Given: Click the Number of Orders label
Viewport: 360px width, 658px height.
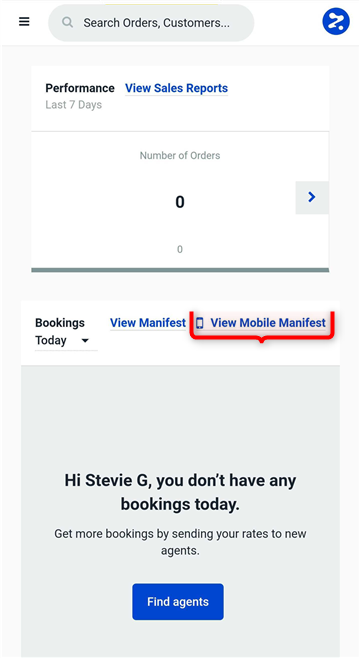Looking at the screenshot, I should [x=180, y=156].
